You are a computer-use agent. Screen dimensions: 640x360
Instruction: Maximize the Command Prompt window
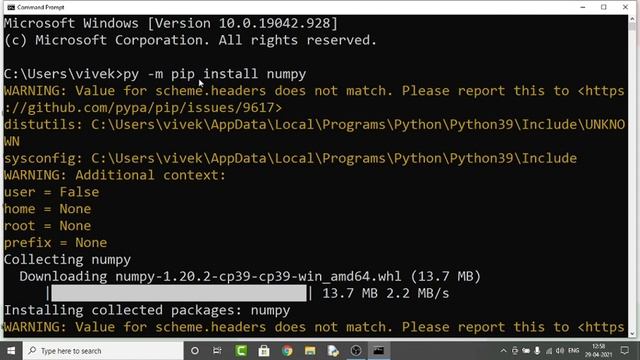(x=604, y=7)
